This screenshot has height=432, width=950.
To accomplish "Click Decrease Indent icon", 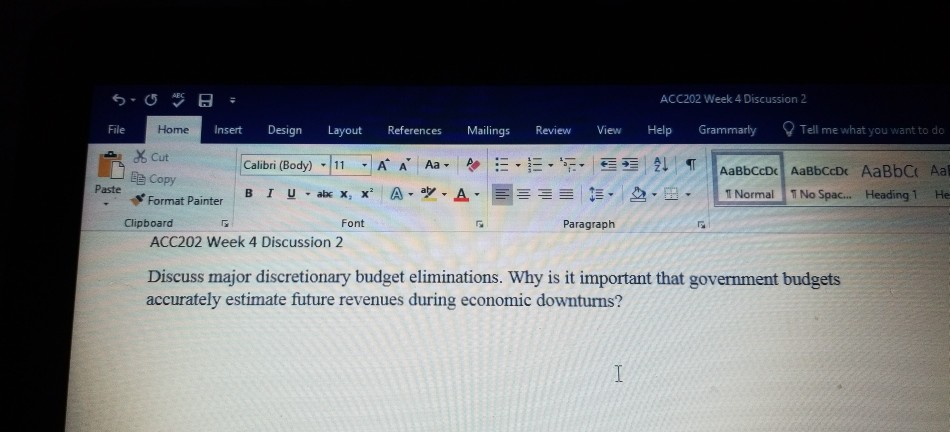I will pos(608,165).
